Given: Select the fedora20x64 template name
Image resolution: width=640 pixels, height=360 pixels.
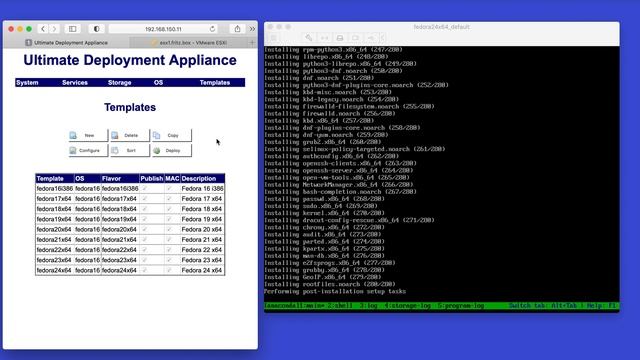Looking at the screenshot, I should [x=54, y=229].
